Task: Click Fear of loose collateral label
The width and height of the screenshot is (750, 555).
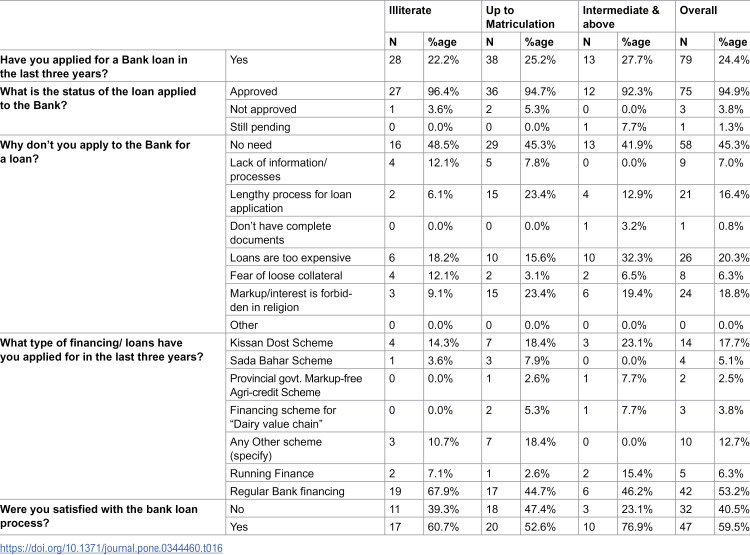Action: [286, 275]
